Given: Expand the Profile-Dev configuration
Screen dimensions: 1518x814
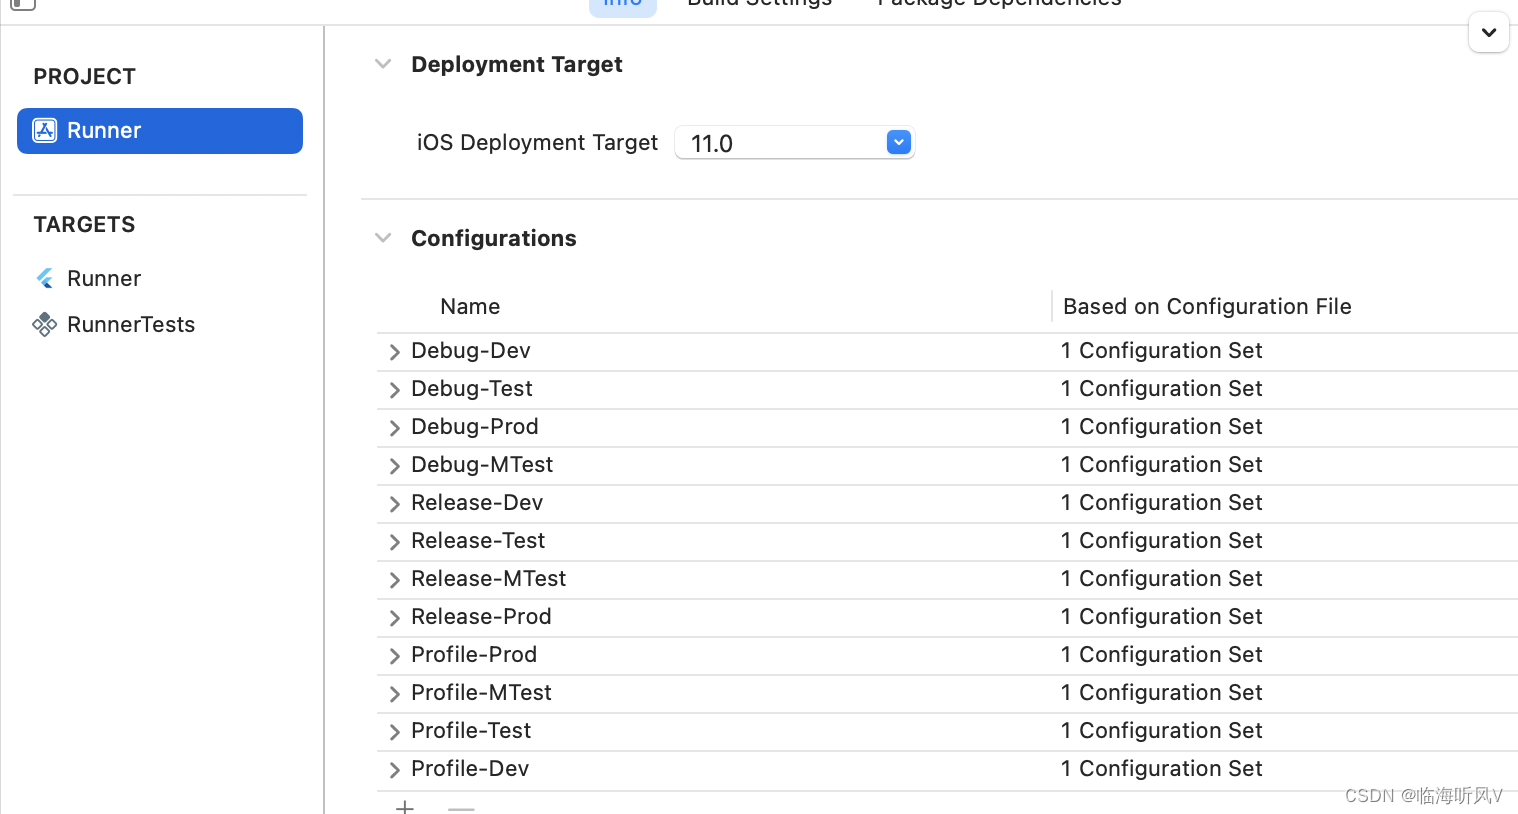Looking at the screenshot, I should click(394, 770).
